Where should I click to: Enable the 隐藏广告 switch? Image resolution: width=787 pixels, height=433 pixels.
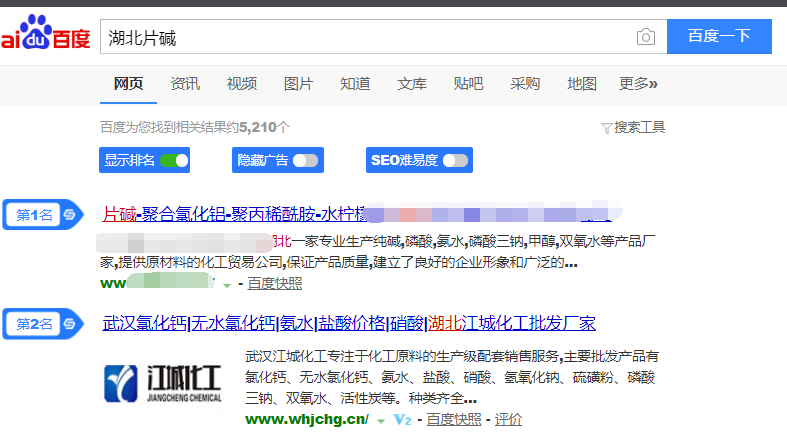pyautogui.click(x=305, y=161)
